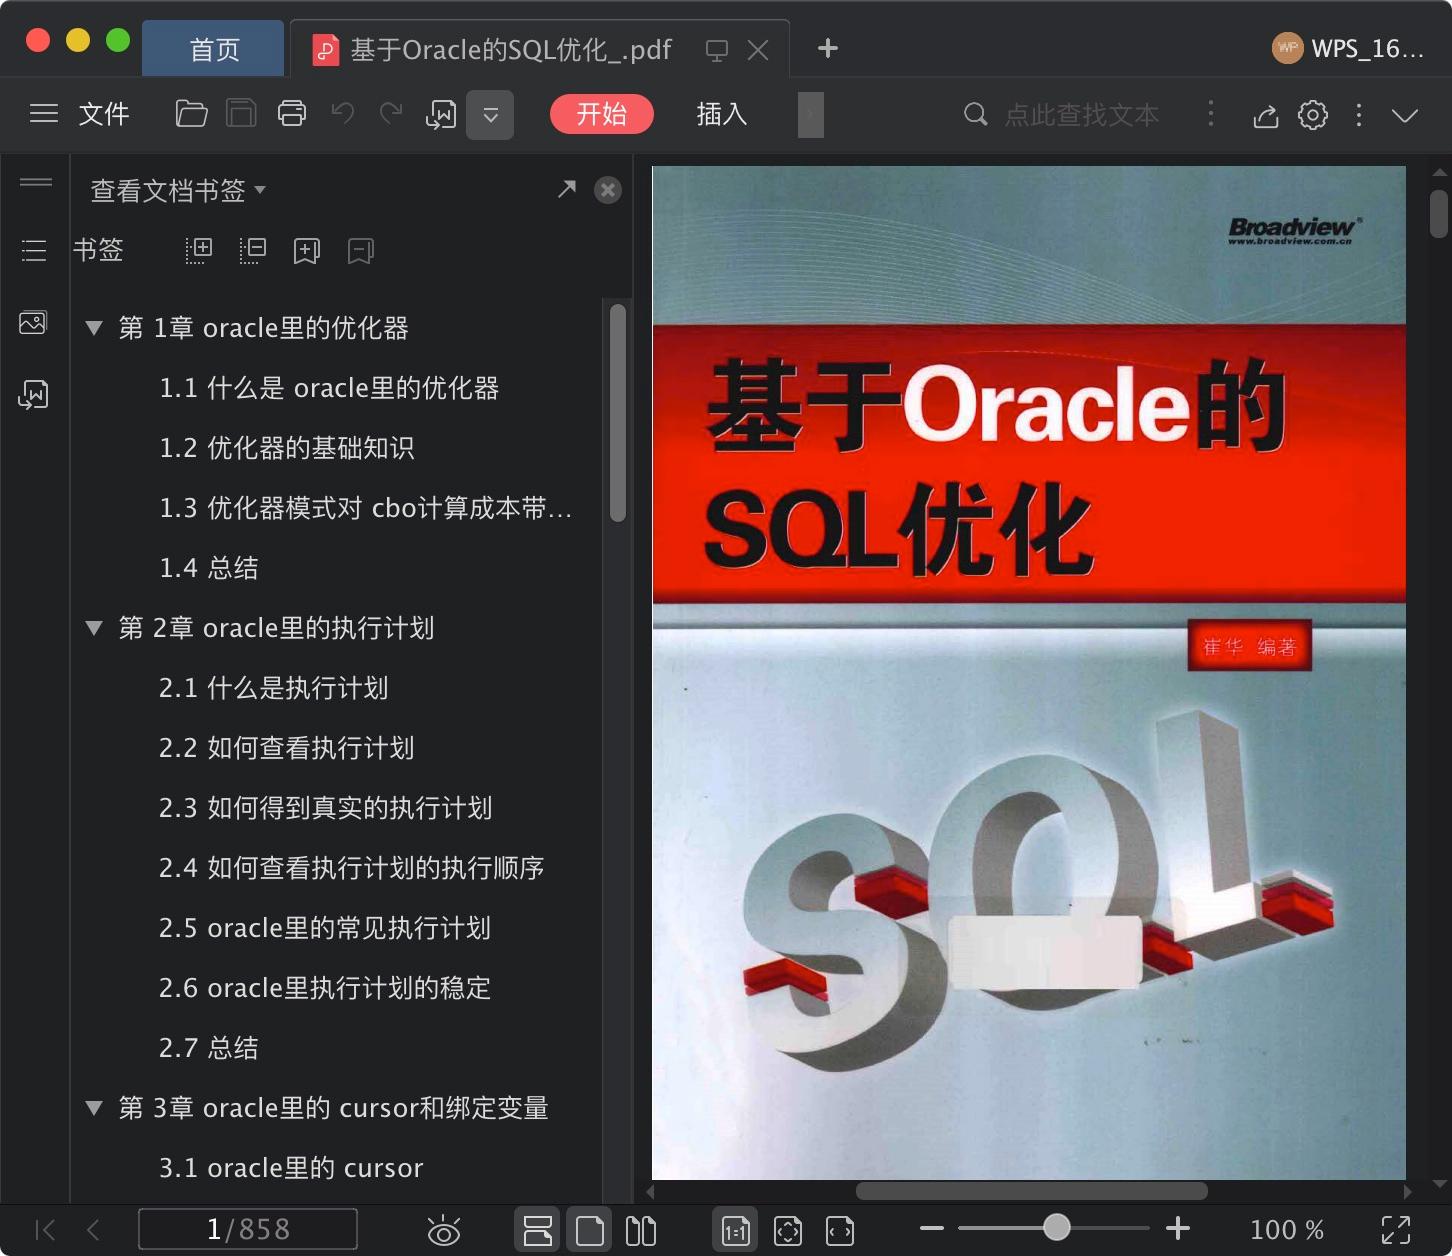Click the presentation screen icon on tab
Screen dimensions: 1452x1256
point(716,50)
